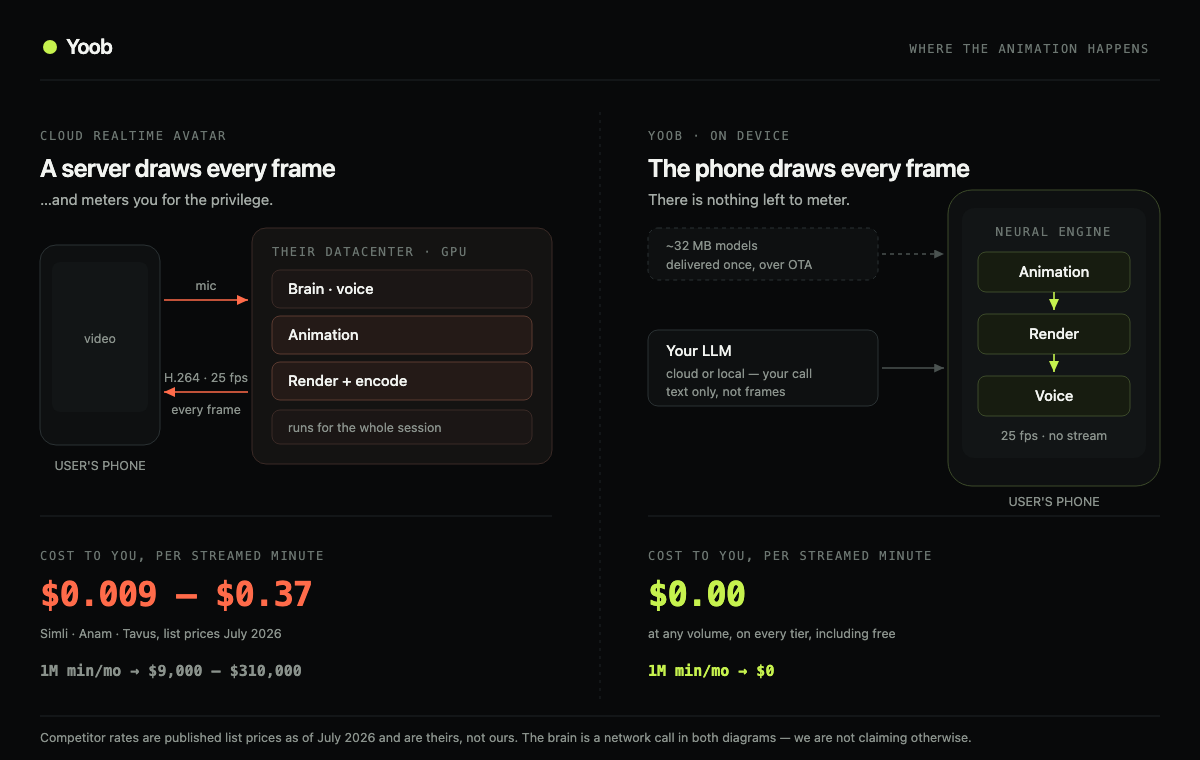Image resolution: width=1200 pixels, height=760 pixels.
Task: Click the green '$0.00' price
Action: pyautogui.click(x=697, y=594)
